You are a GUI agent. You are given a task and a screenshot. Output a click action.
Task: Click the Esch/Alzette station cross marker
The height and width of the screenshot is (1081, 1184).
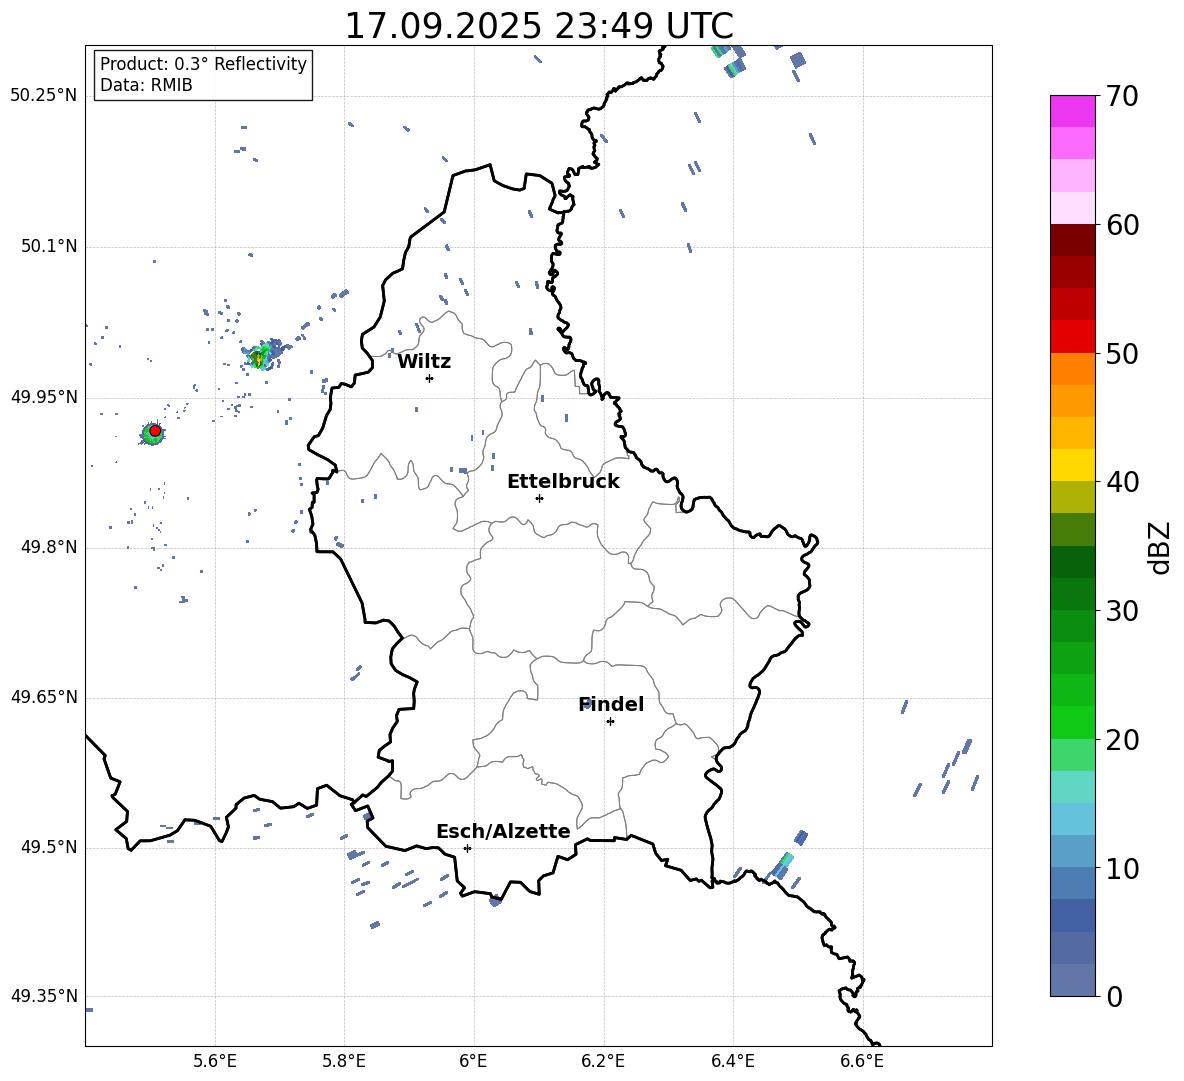pyautogui.click(x=467, y=848)
